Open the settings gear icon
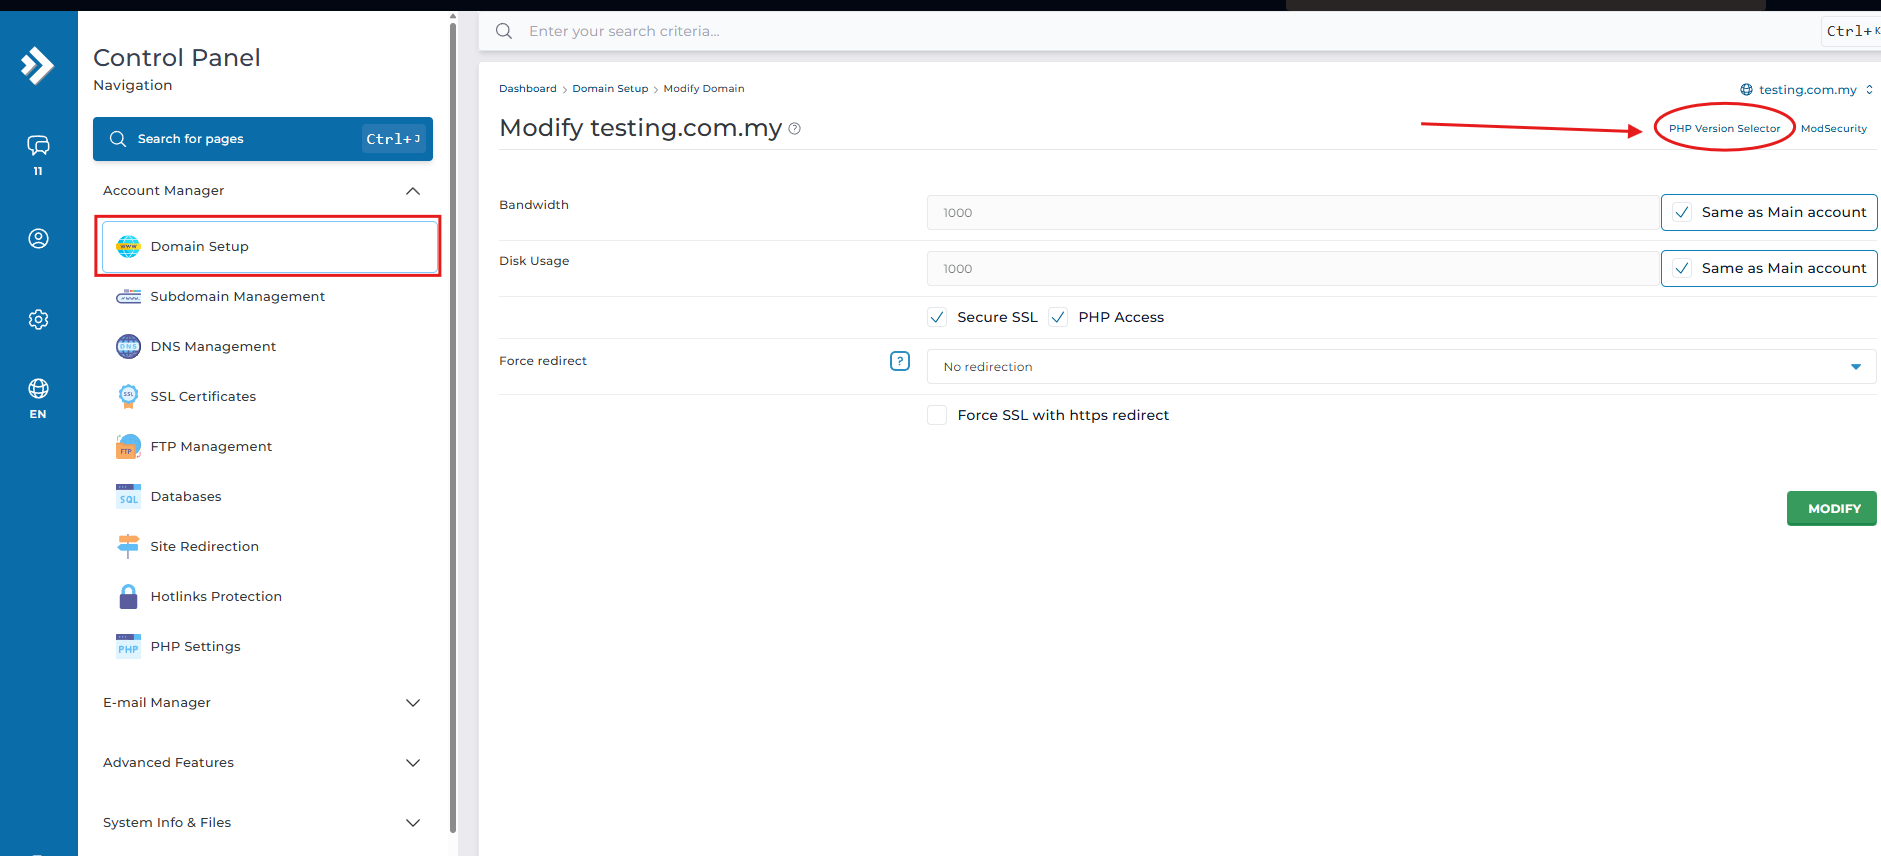 pyautogui.click(x=38, y=320)
